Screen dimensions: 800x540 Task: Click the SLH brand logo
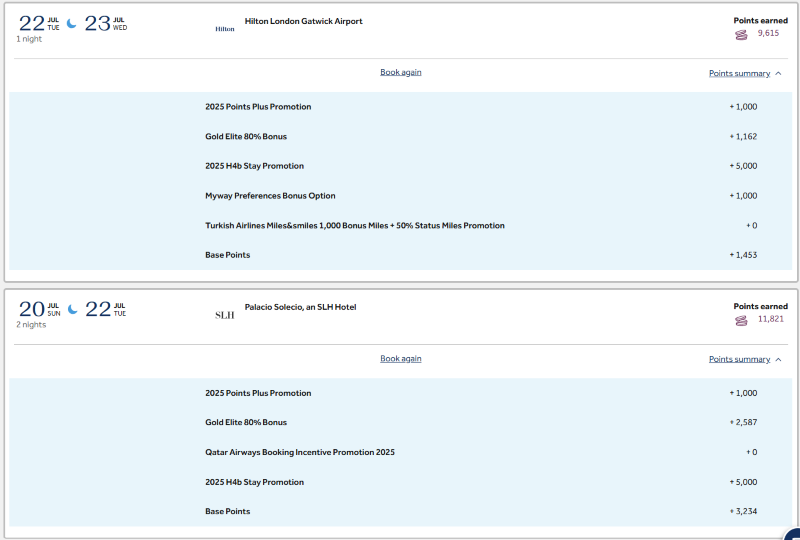[224, 315]
